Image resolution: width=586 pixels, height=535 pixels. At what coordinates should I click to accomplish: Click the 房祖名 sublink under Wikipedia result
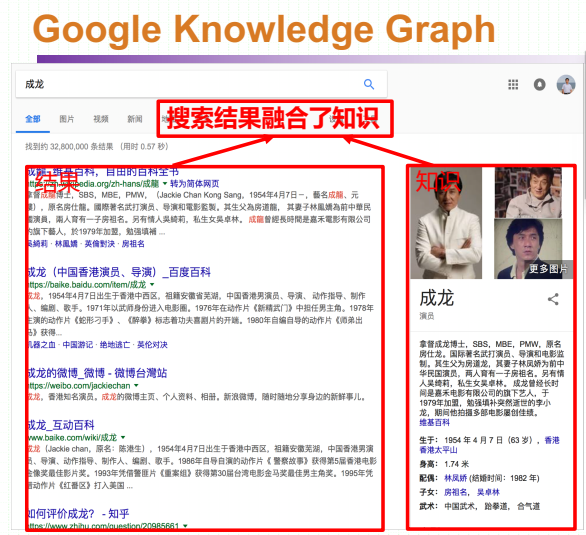click(x=133, y=244)
